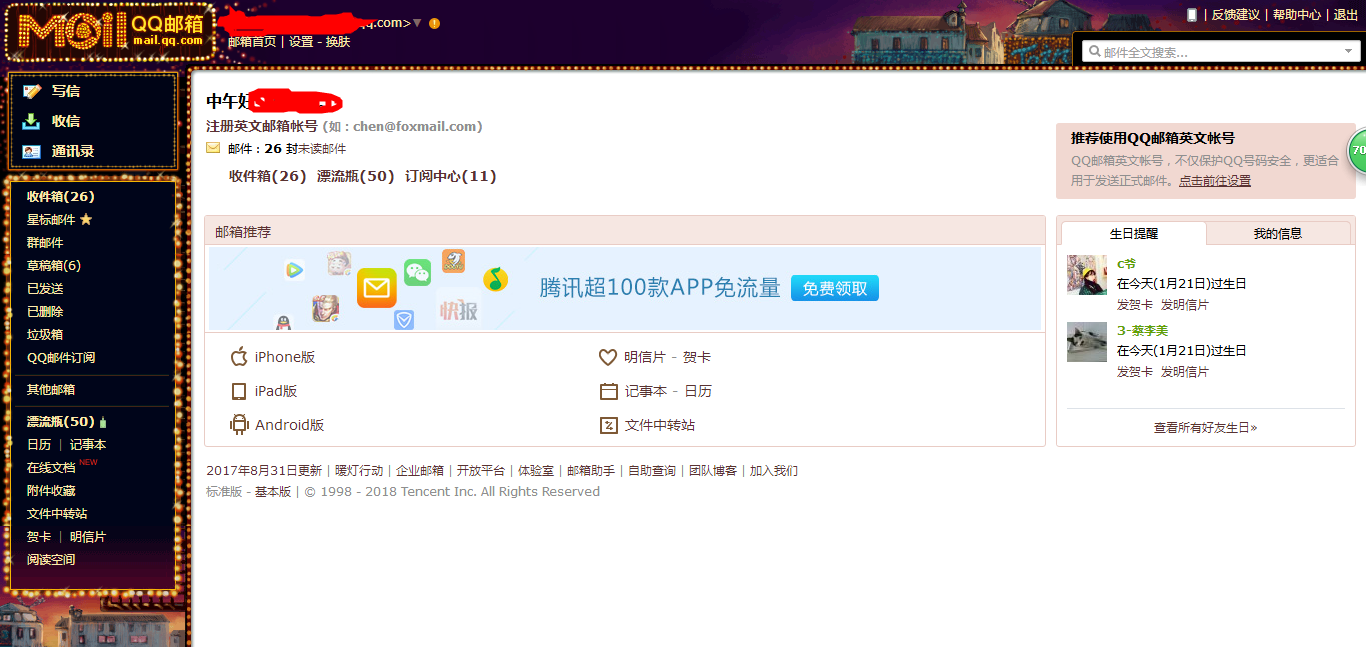Click the Android robot icon

click(x=239, y=425)
